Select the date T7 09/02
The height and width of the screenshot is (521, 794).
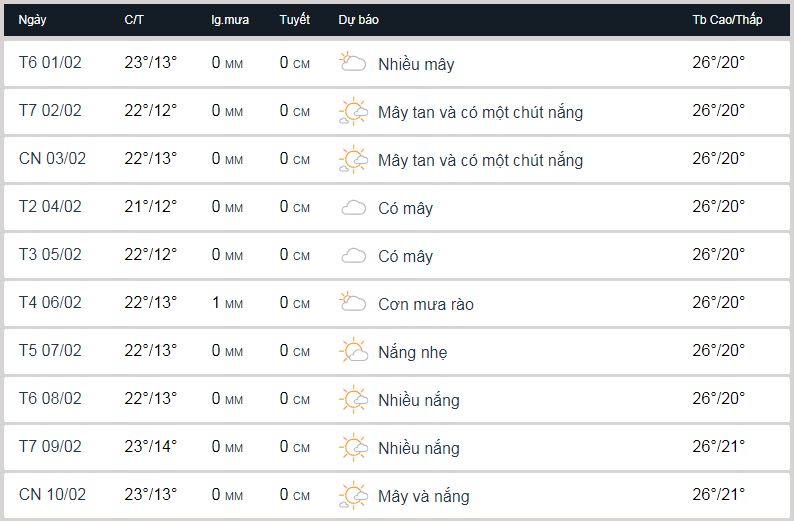point(50,446)
